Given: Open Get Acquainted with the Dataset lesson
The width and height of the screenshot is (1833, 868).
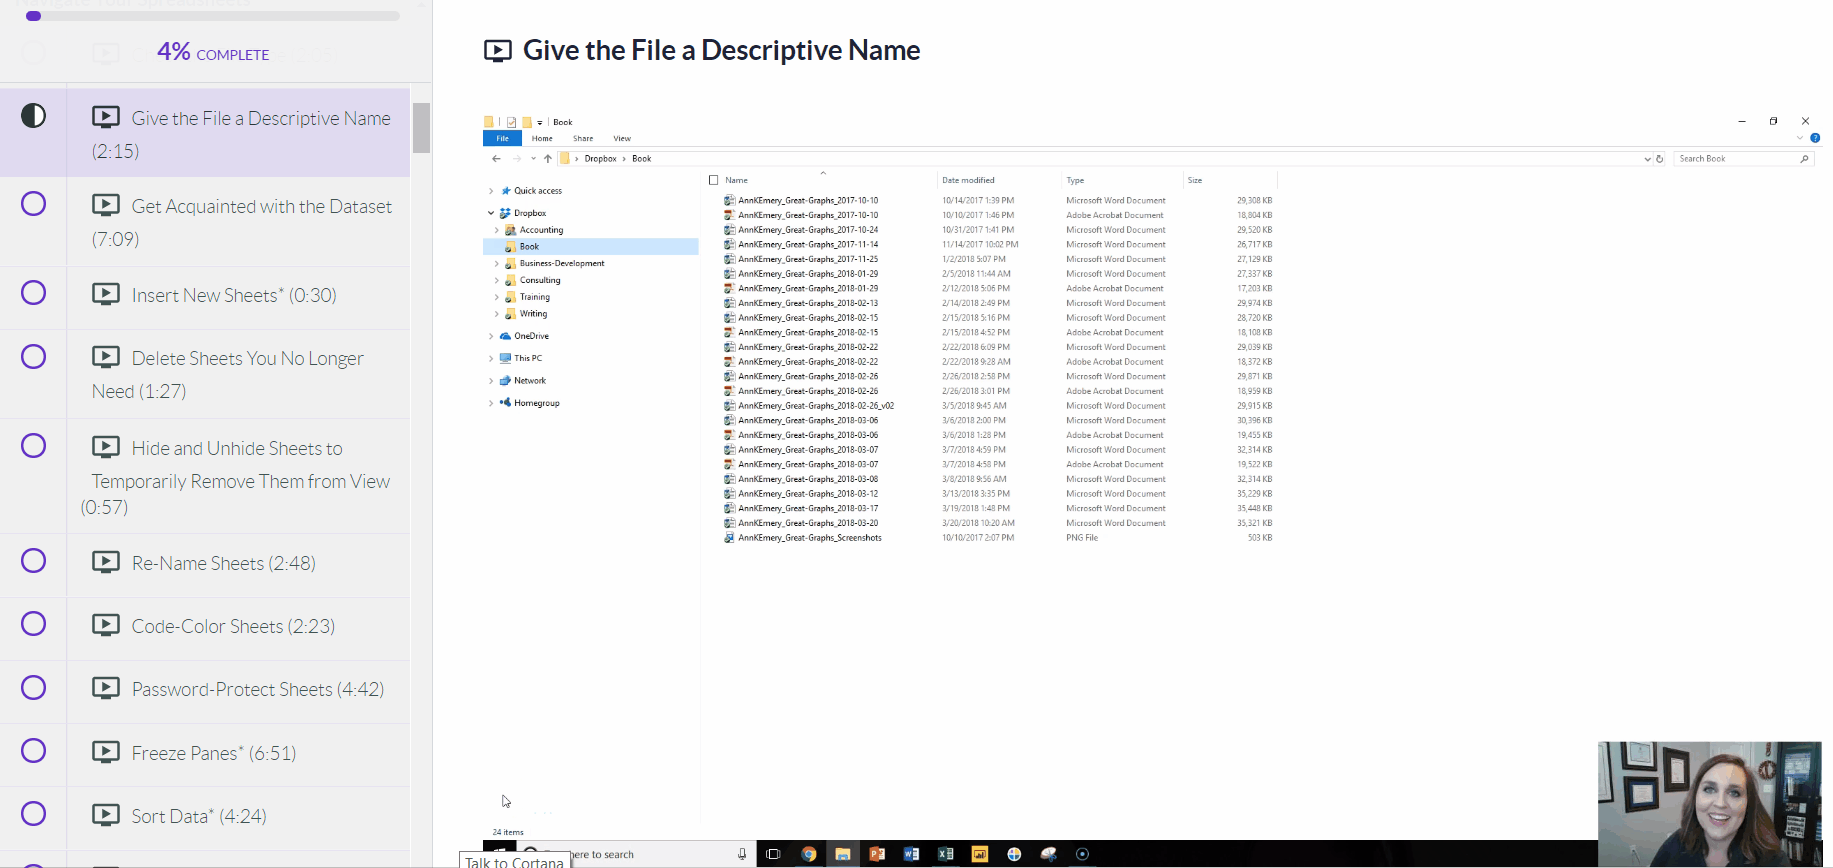Looking at the screenshot, I should [242, 222].
